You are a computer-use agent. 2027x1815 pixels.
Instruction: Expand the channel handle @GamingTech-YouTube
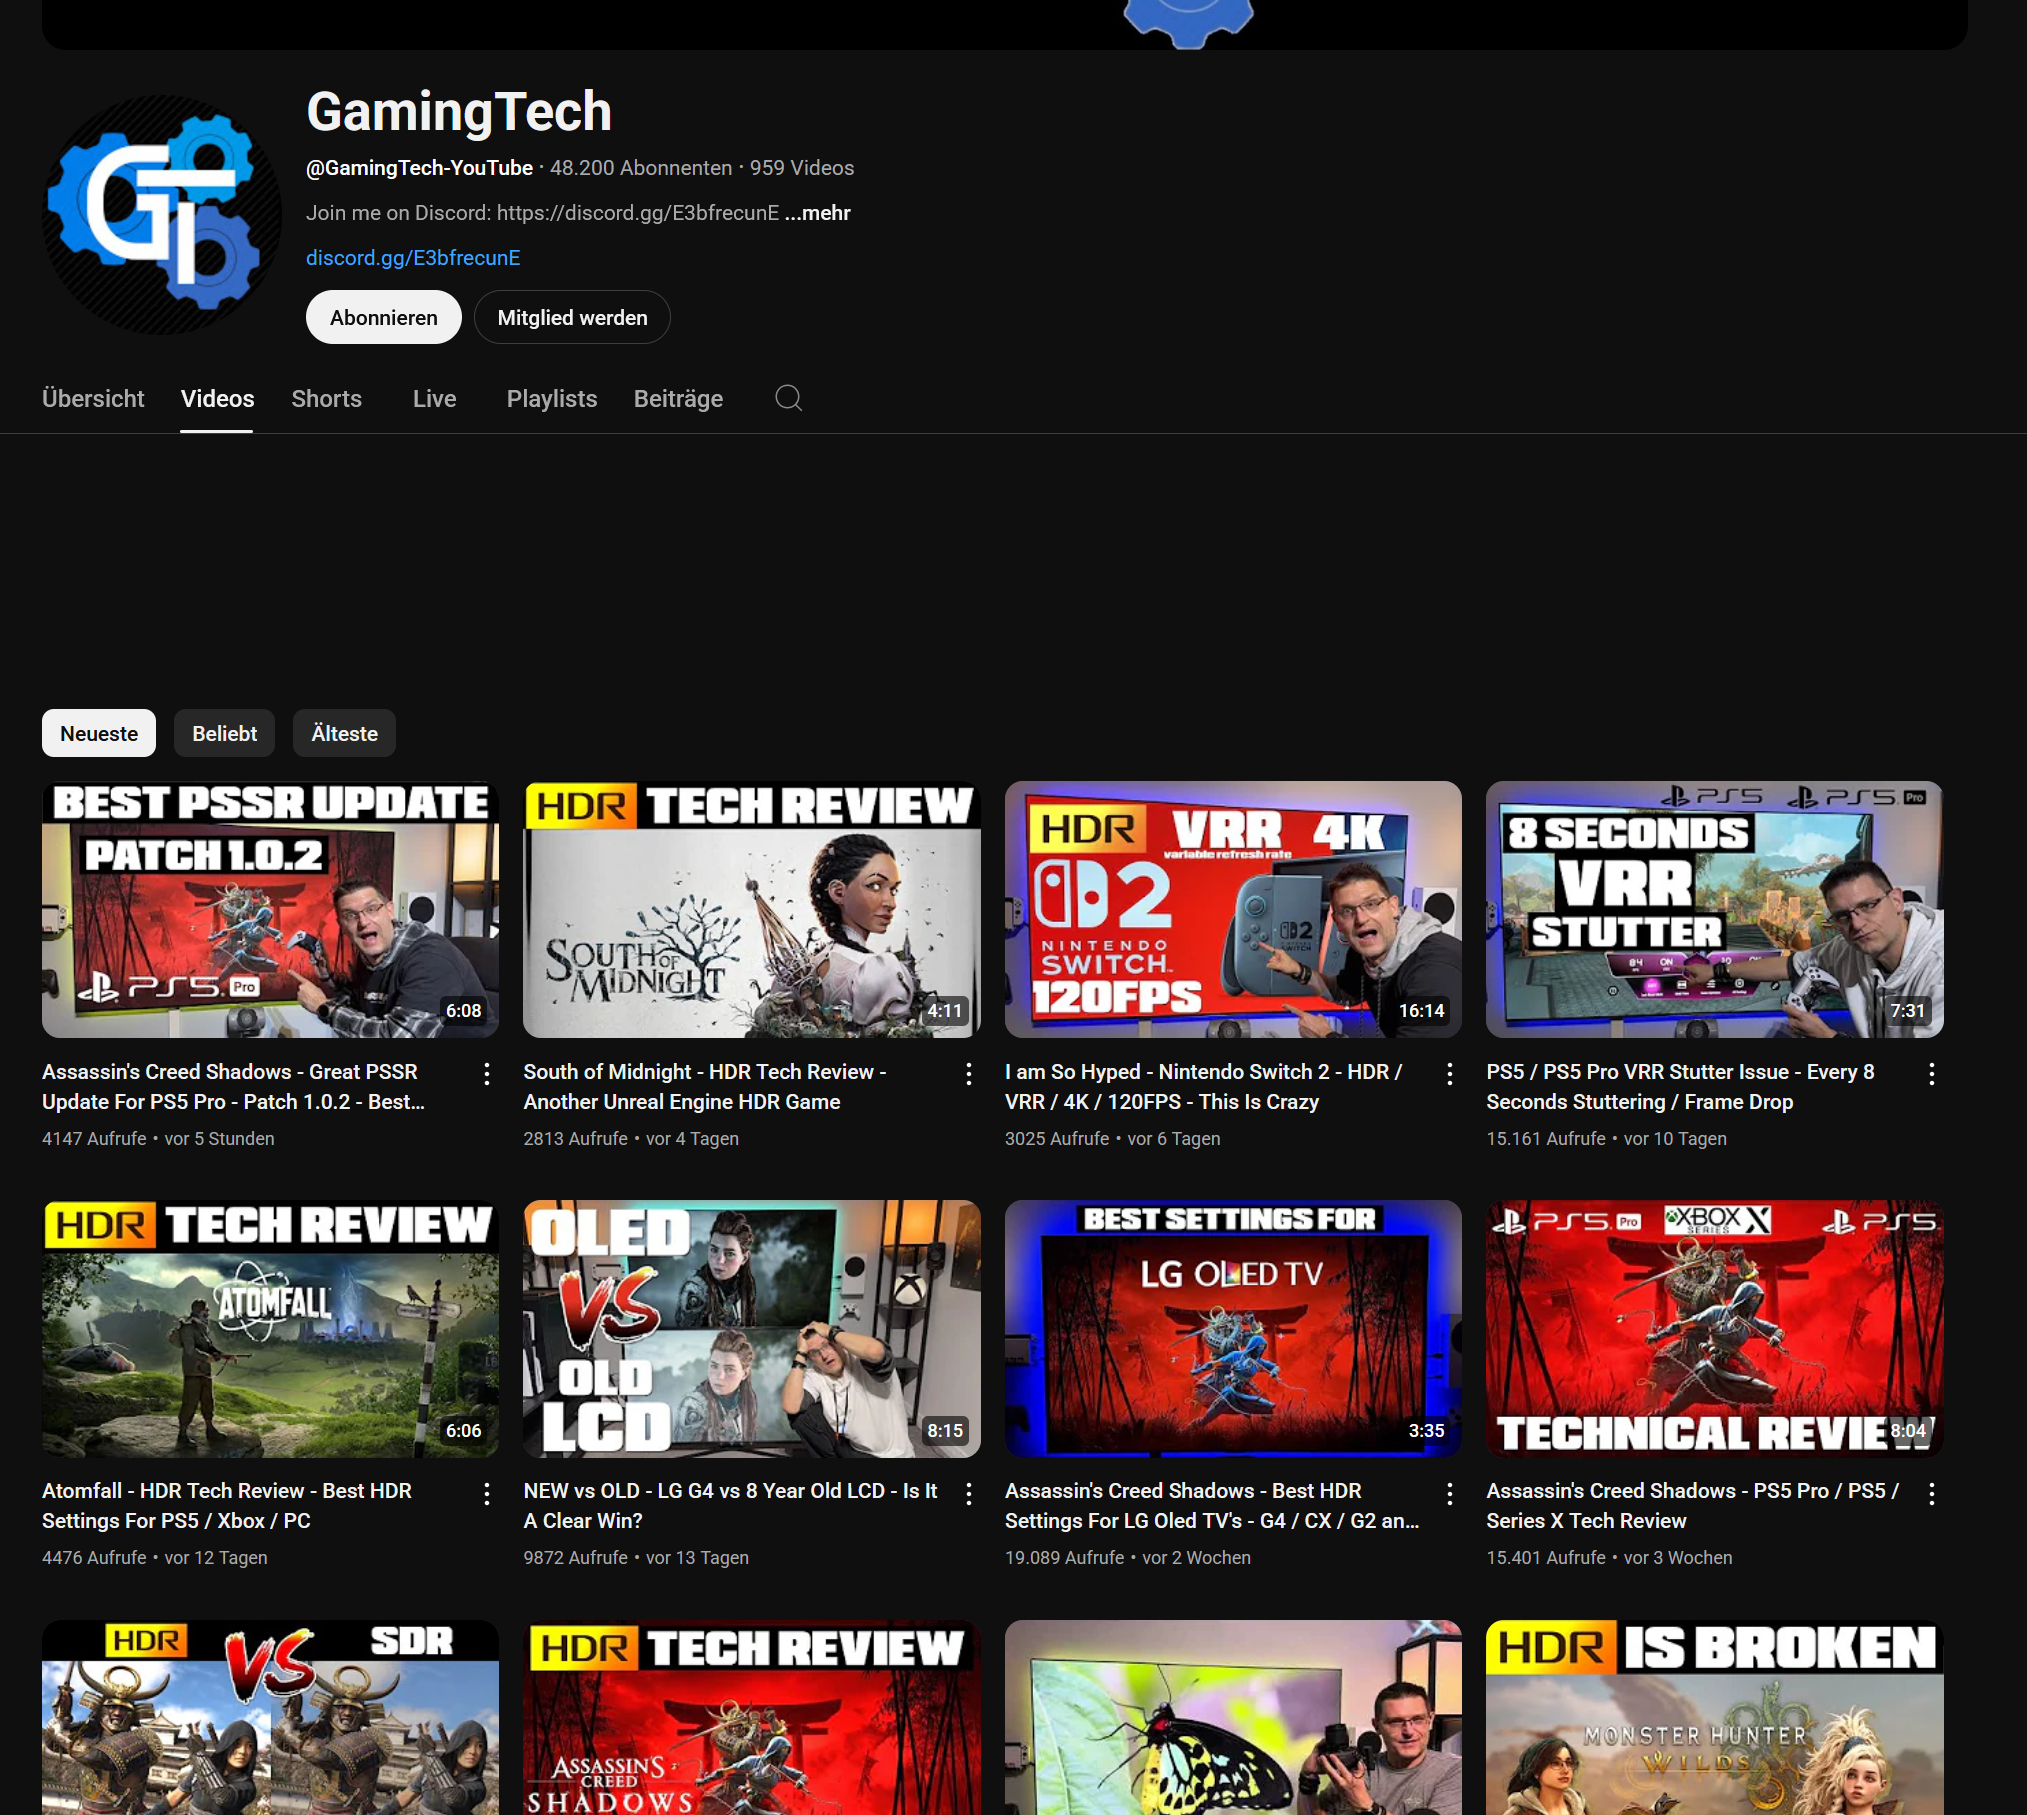(419, 167)
